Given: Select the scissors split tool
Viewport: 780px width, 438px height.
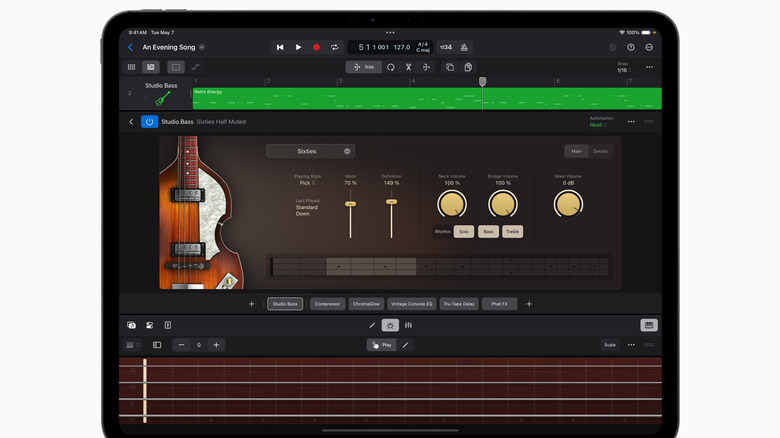Looking at the screenshot, I should pyautogui.click(x=408, y=67).
